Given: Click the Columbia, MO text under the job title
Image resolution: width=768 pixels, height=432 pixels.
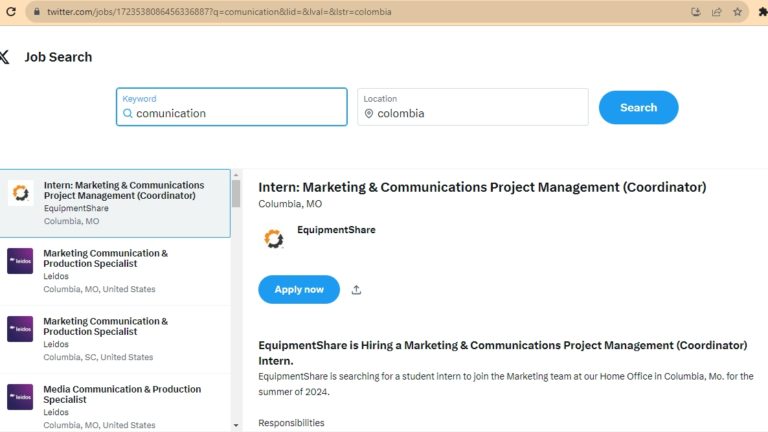Looking at the screenshot, I should pyautogui.click(x=290, y=204).
